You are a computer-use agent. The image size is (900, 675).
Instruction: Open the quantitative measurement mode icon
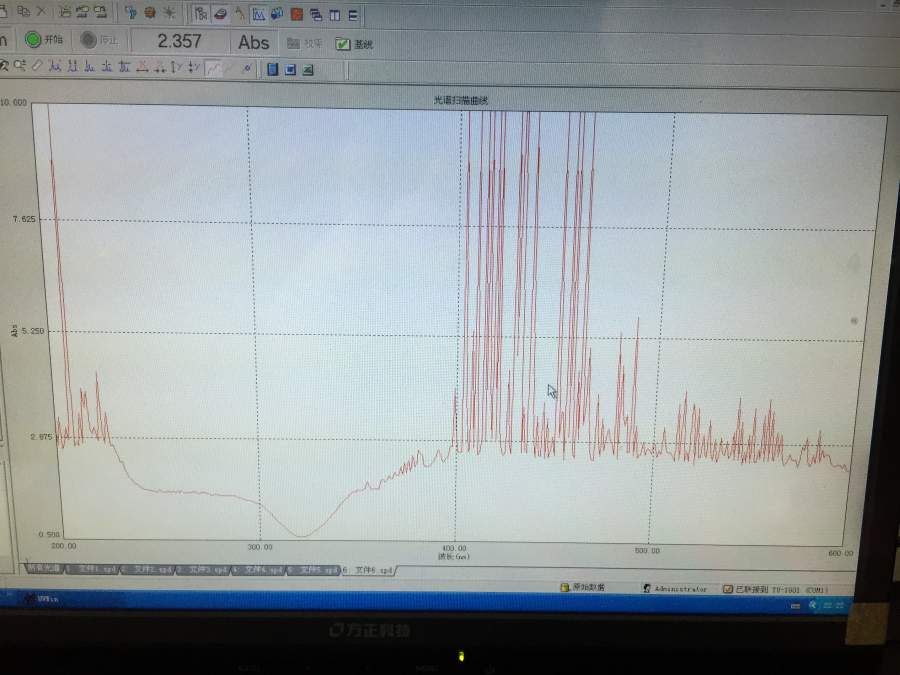(x=200, y=13)
